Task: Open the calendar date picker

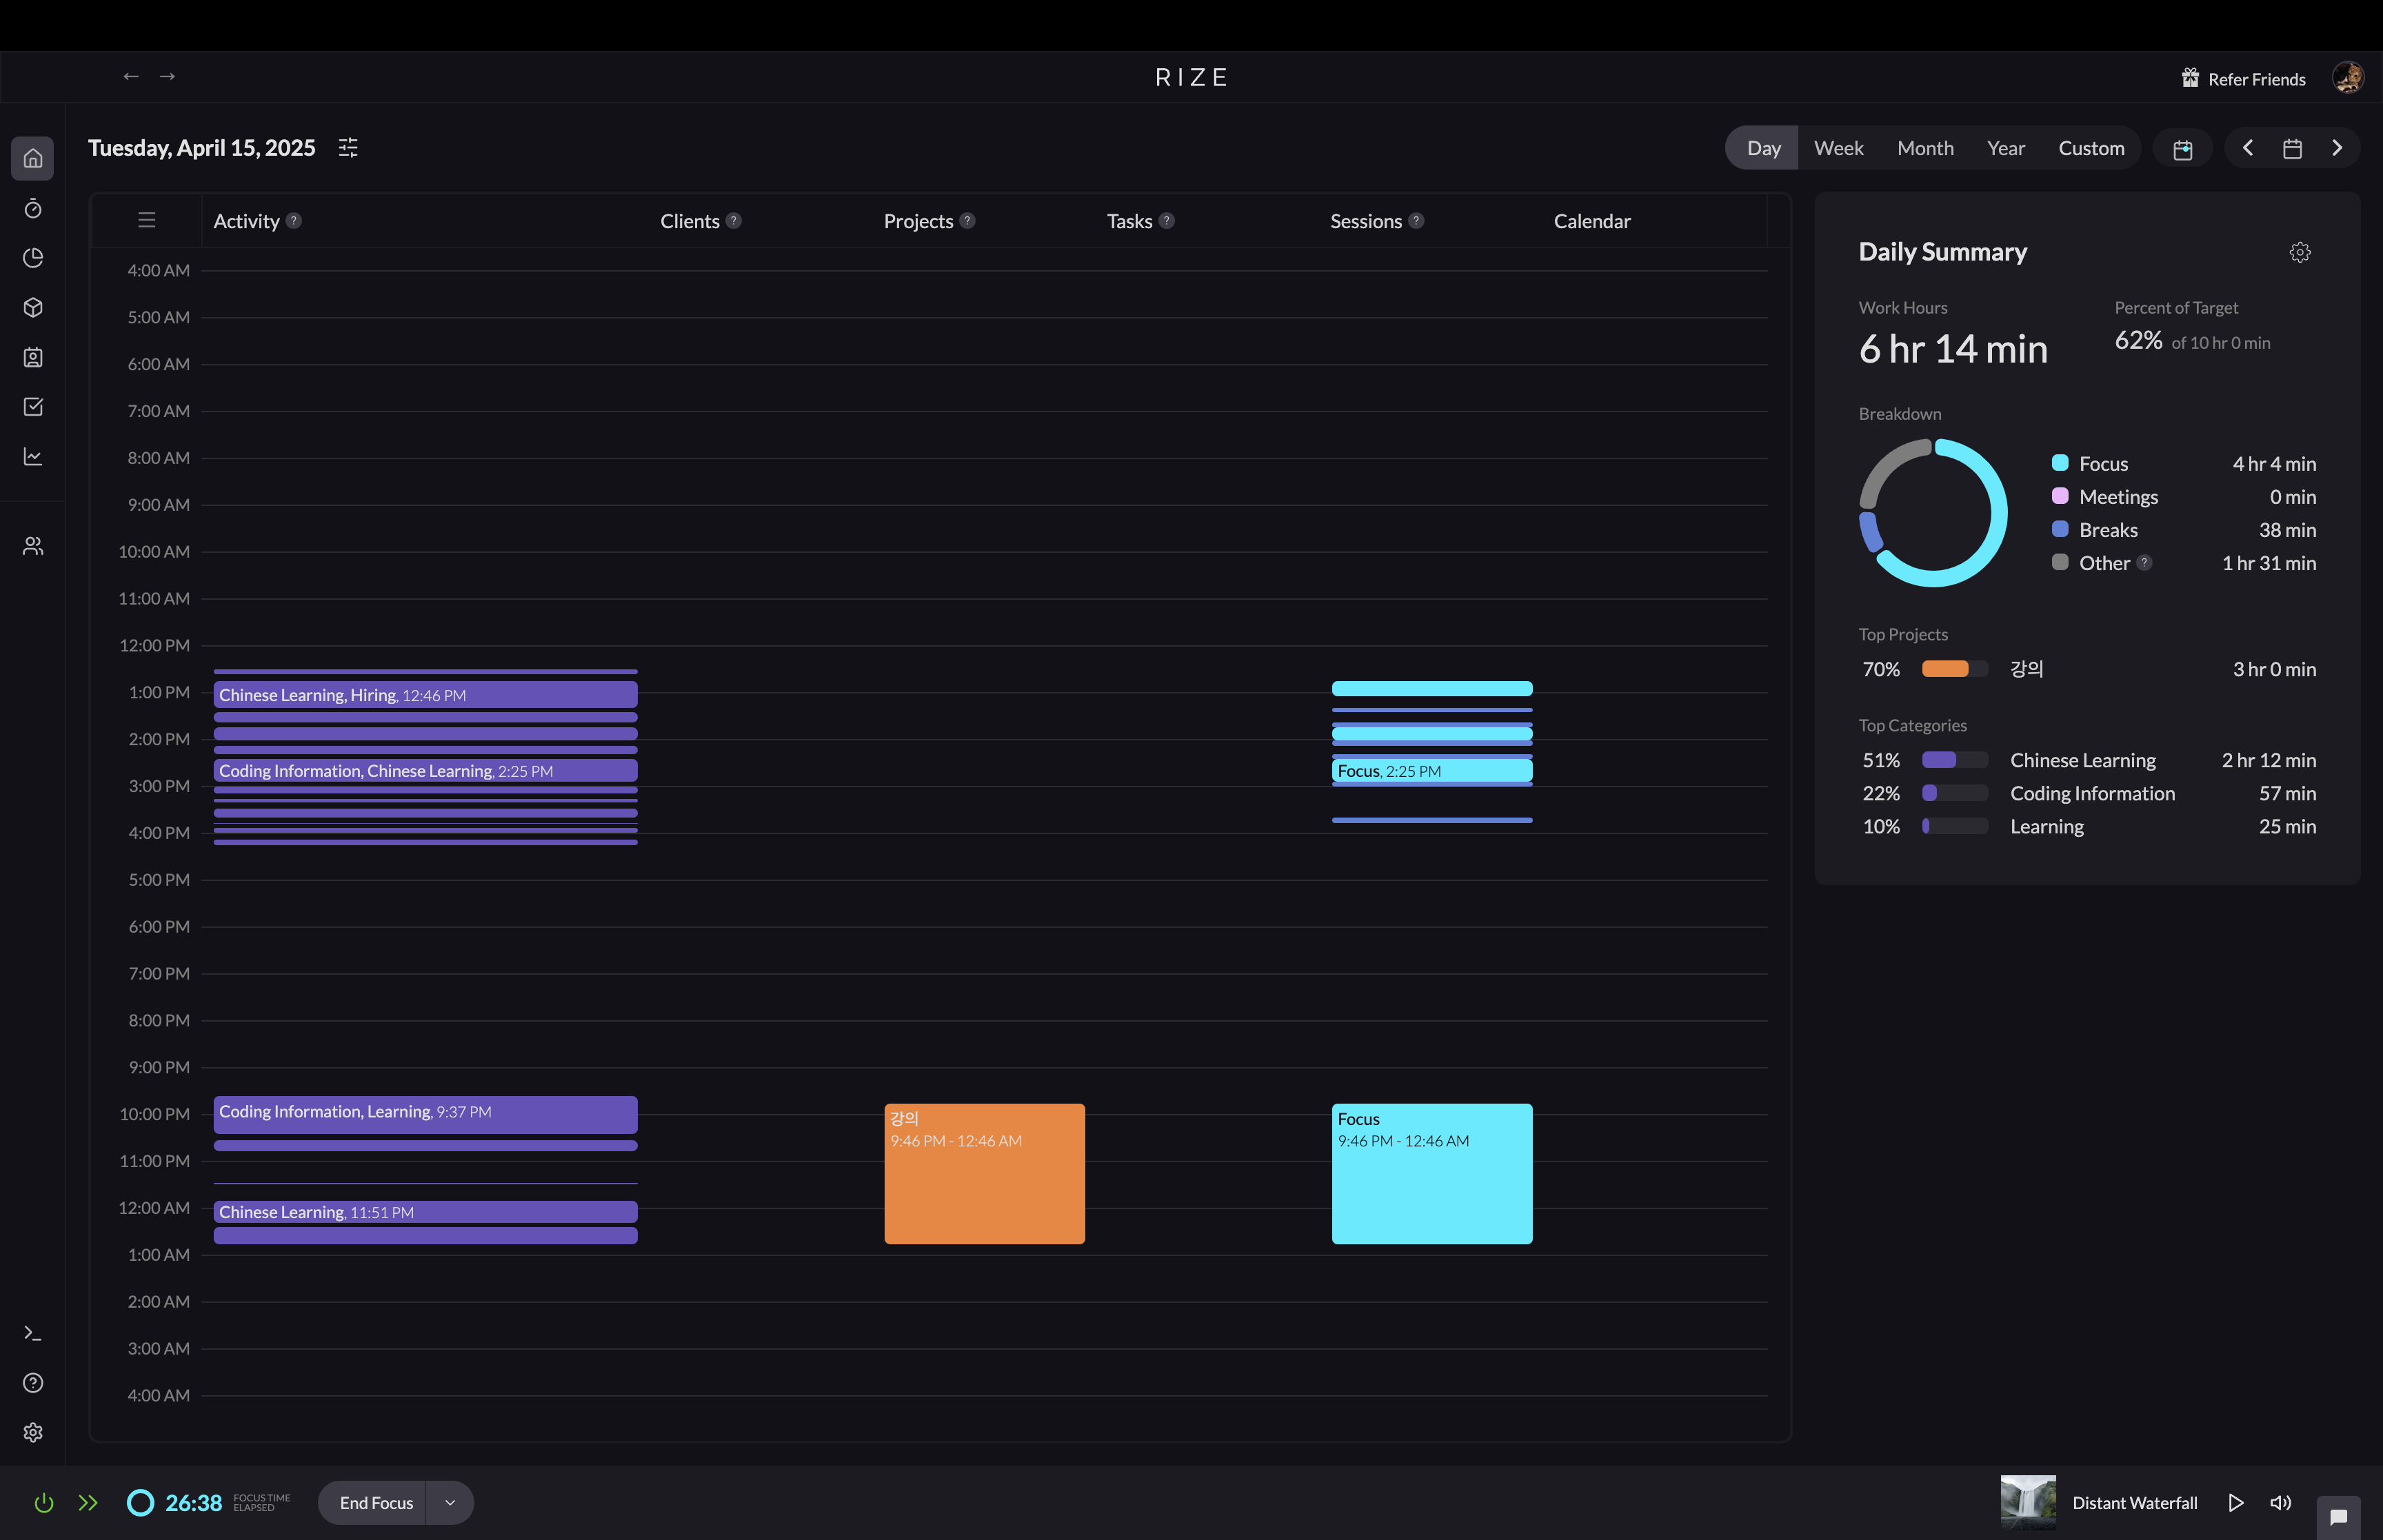Action: click(x=2292, y=148)
